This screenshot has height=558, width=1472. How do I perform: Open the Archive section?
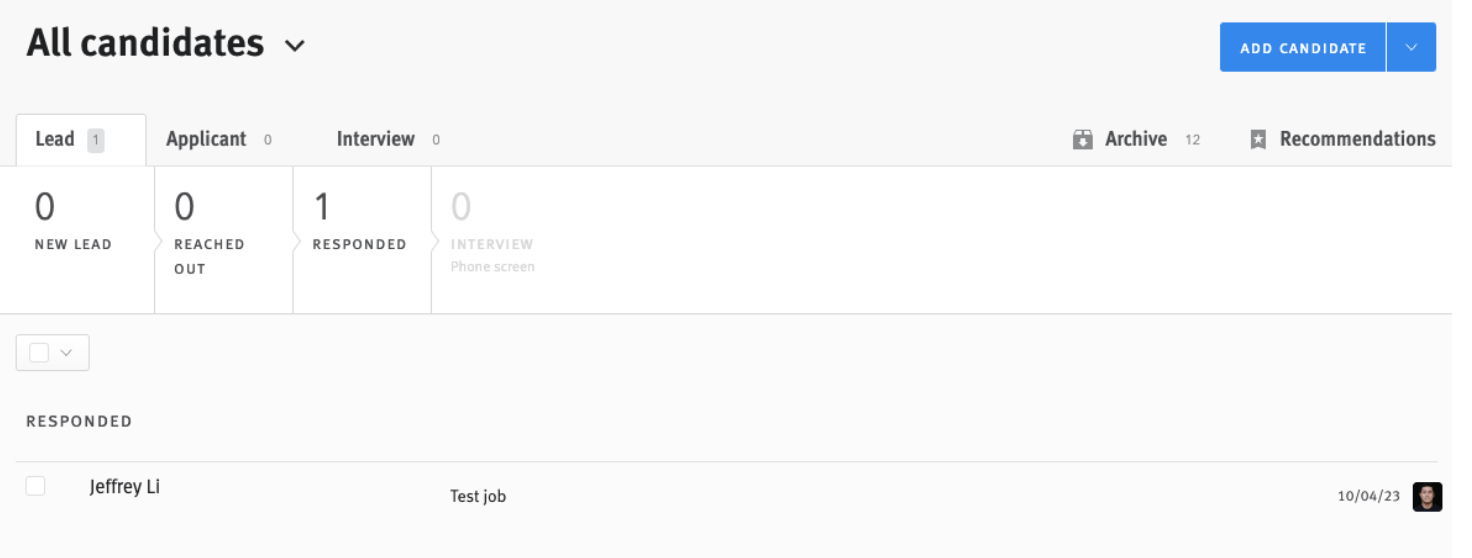(x=1135, y=139)
